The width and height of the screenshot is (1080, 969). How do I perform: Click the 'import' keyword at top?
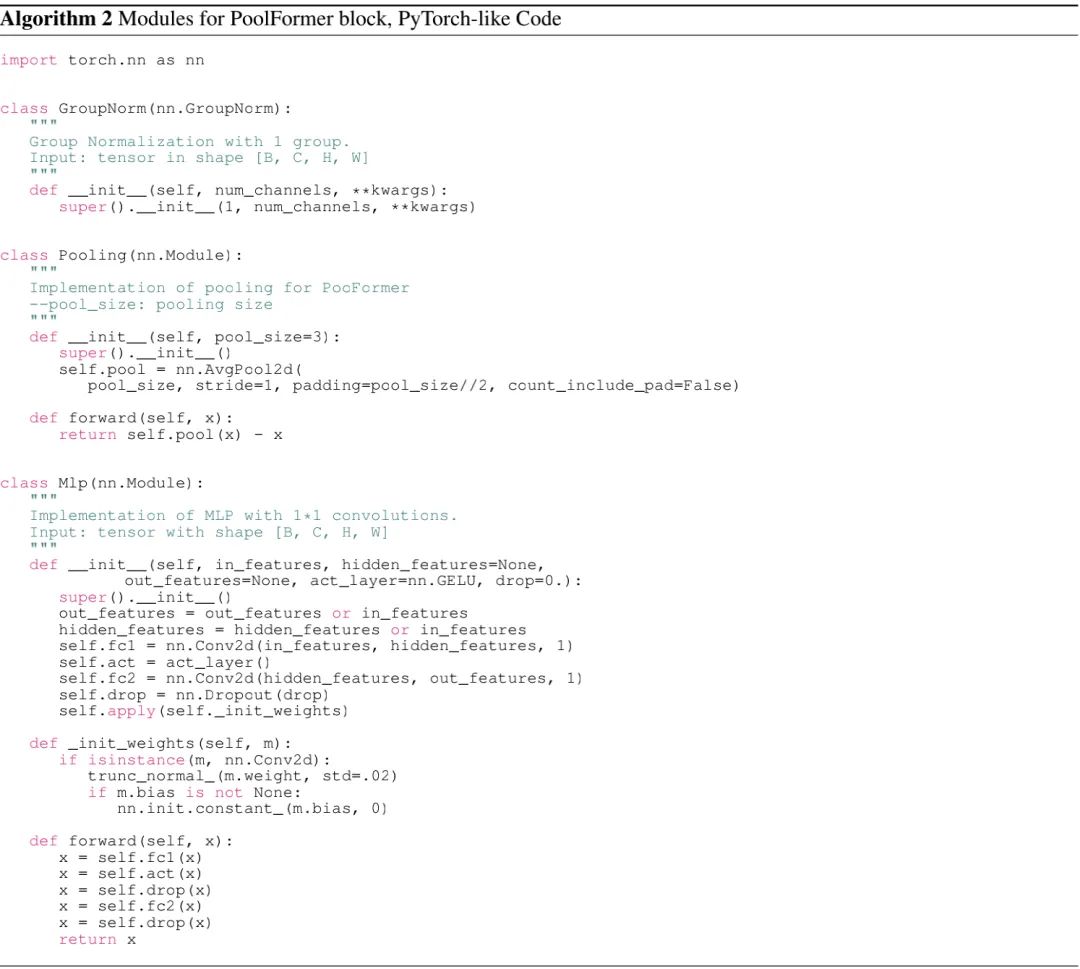[28, 61]
